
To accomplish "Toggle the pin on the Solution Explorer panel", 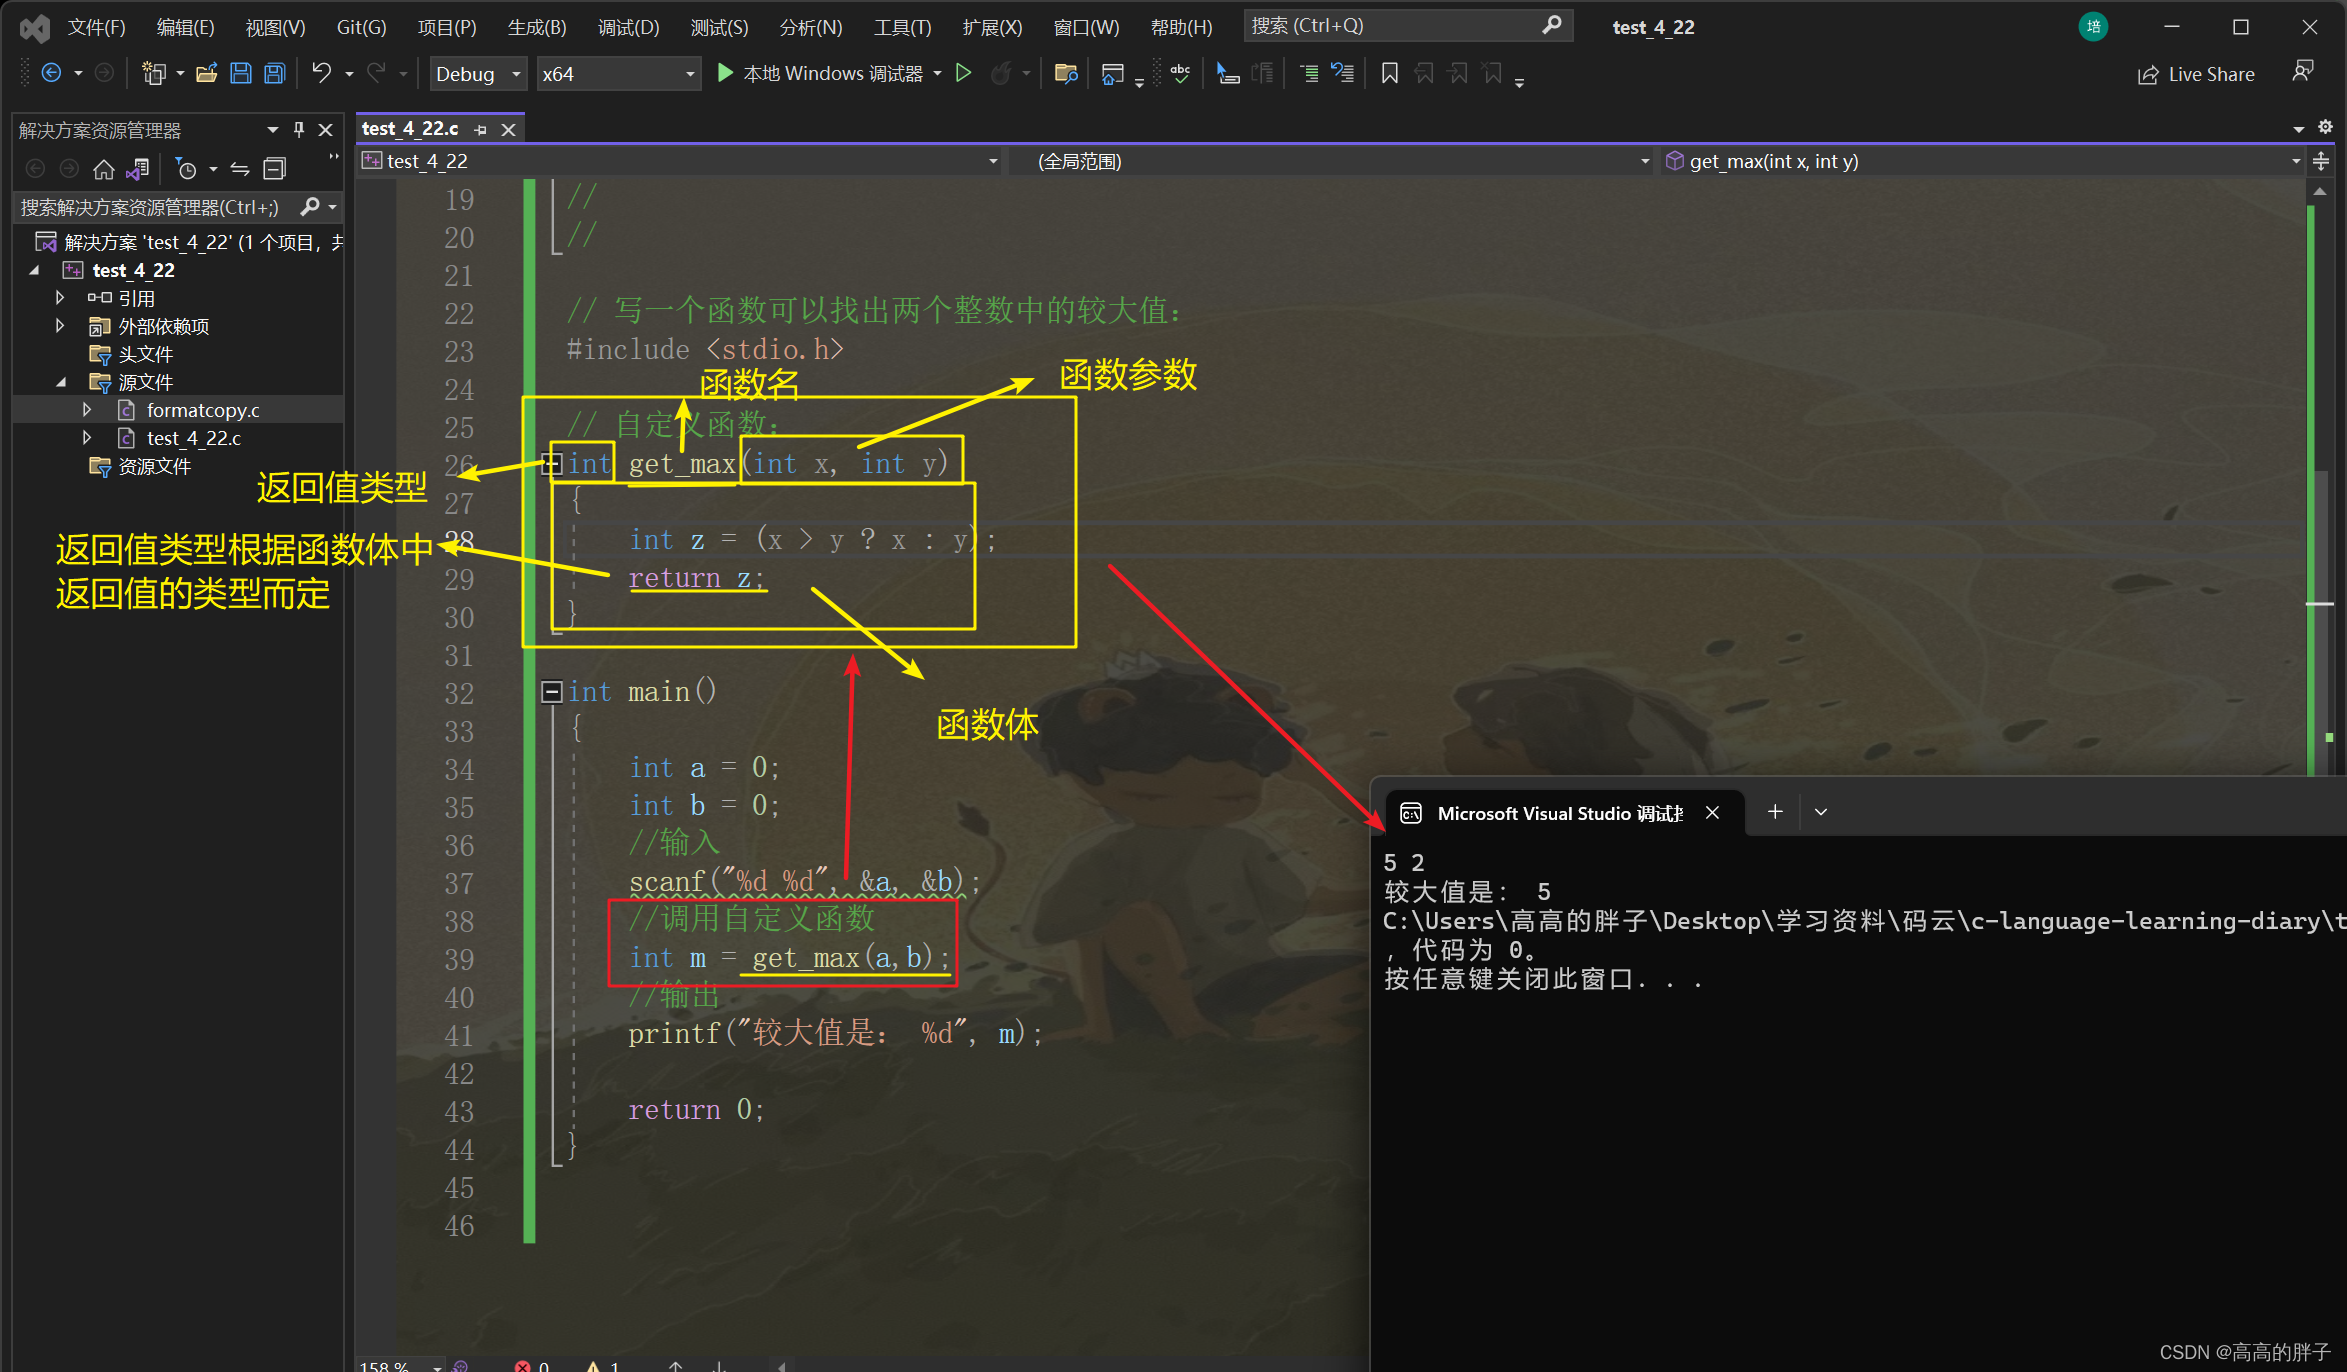I will (x=298, y=130).
